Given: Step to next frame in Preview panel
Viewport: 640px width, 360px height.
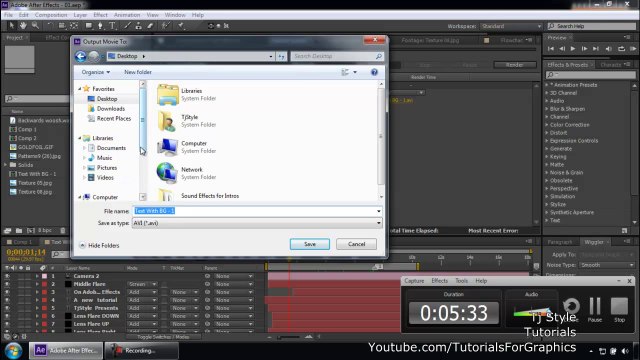Looking at the screenshot, I should [584, 49].
